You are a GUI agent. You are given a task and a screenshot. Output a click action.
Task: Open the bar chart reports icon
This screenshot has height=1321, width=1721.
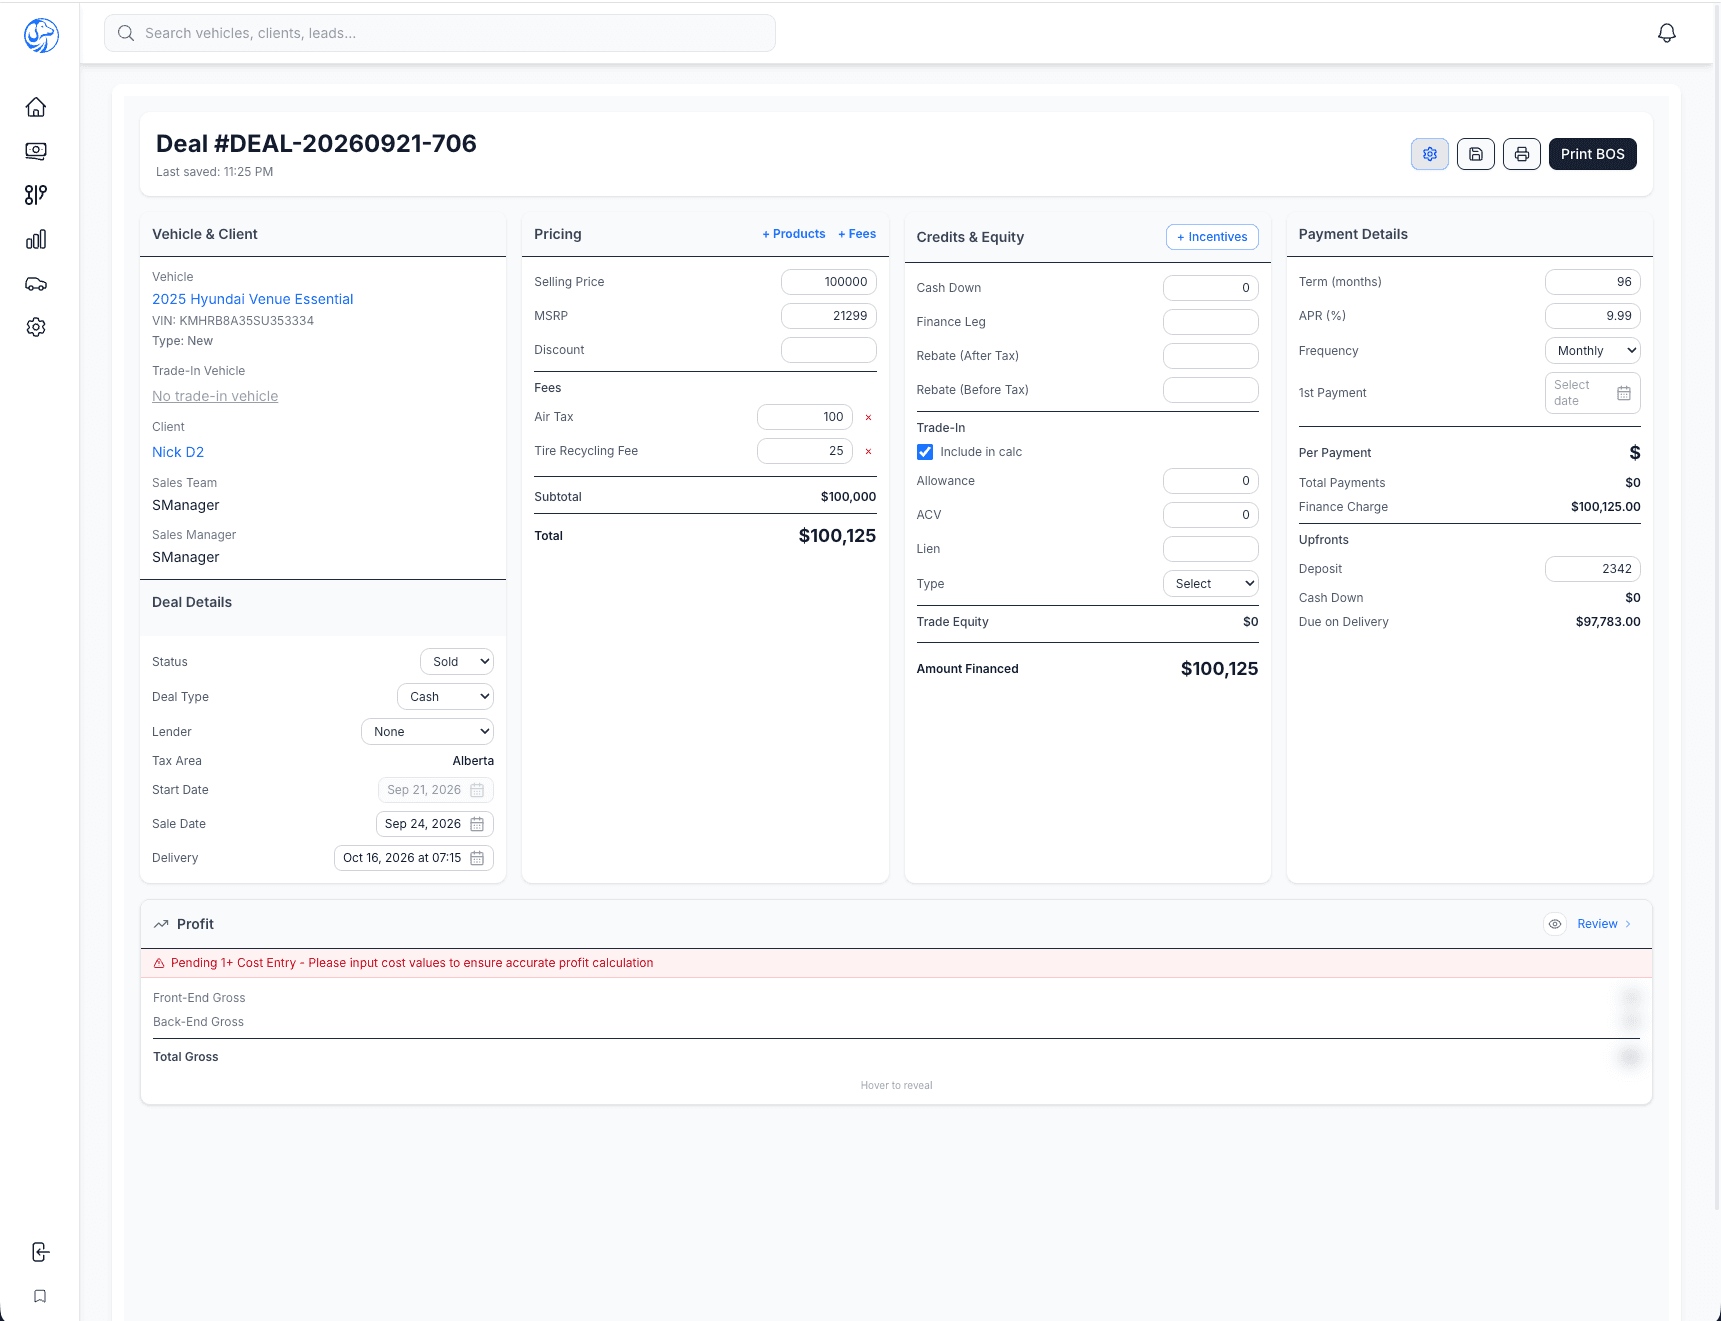(36, 239)
